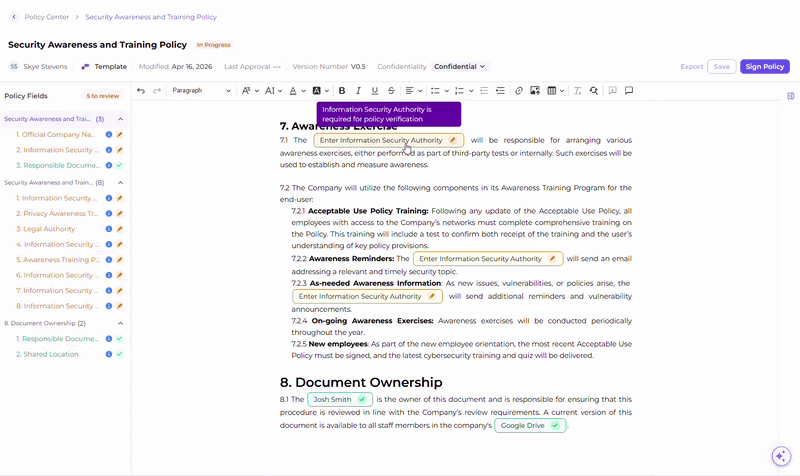This screenshot has width=800, height=476.
Task: Open text alignment dropdown
Action: 413,91
